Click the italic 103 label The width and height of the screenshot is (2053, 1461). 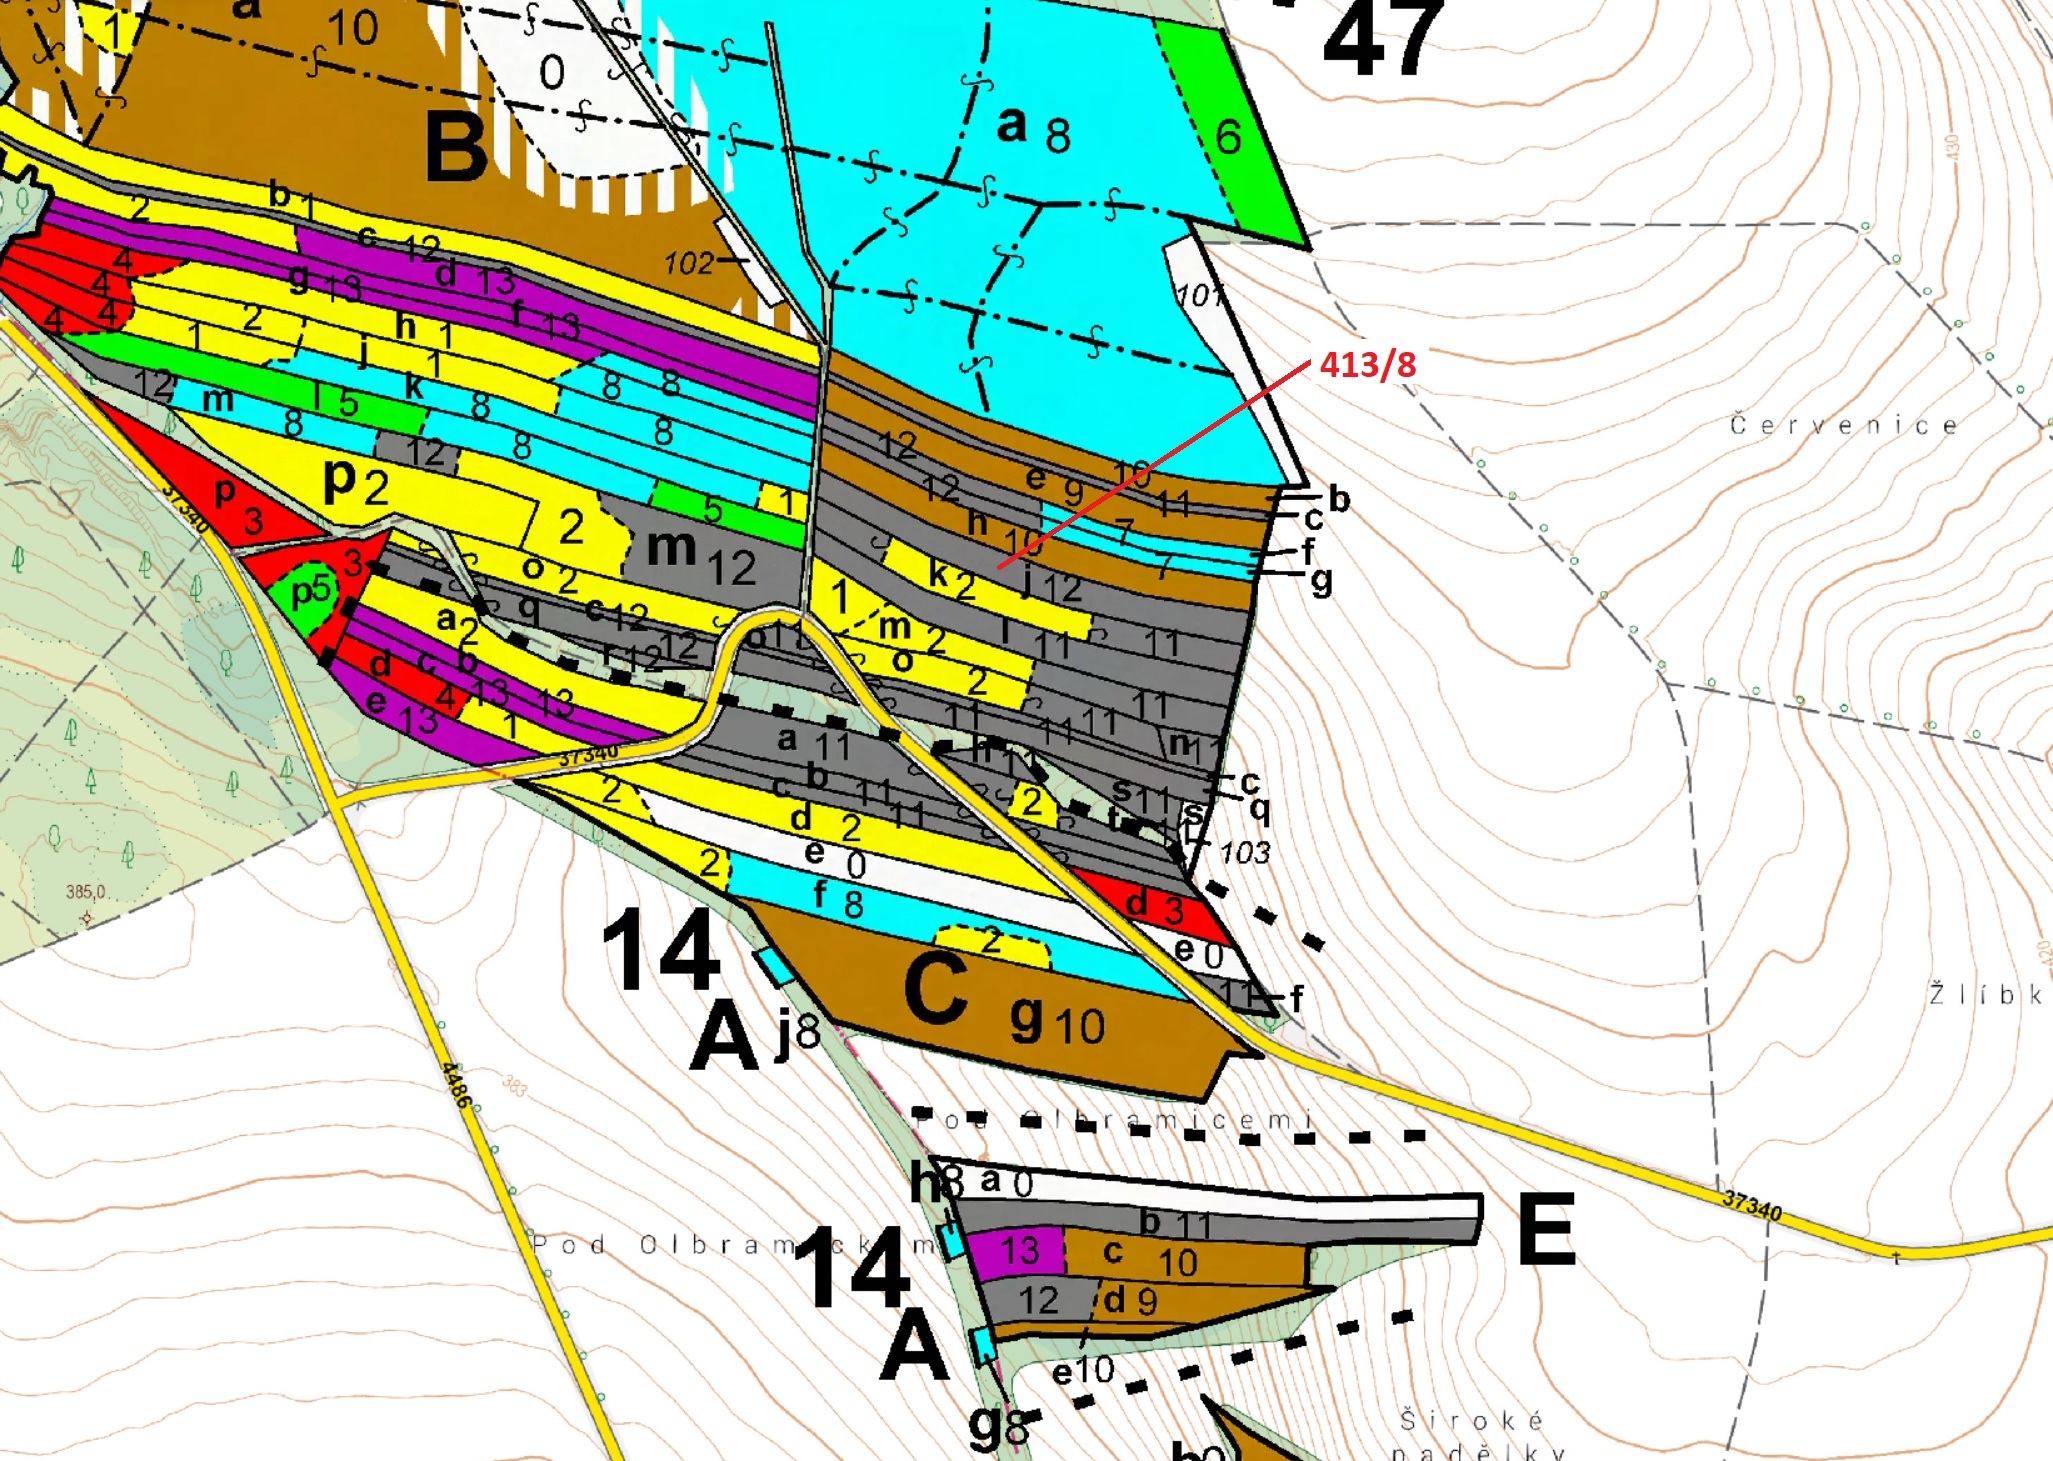1245,853
